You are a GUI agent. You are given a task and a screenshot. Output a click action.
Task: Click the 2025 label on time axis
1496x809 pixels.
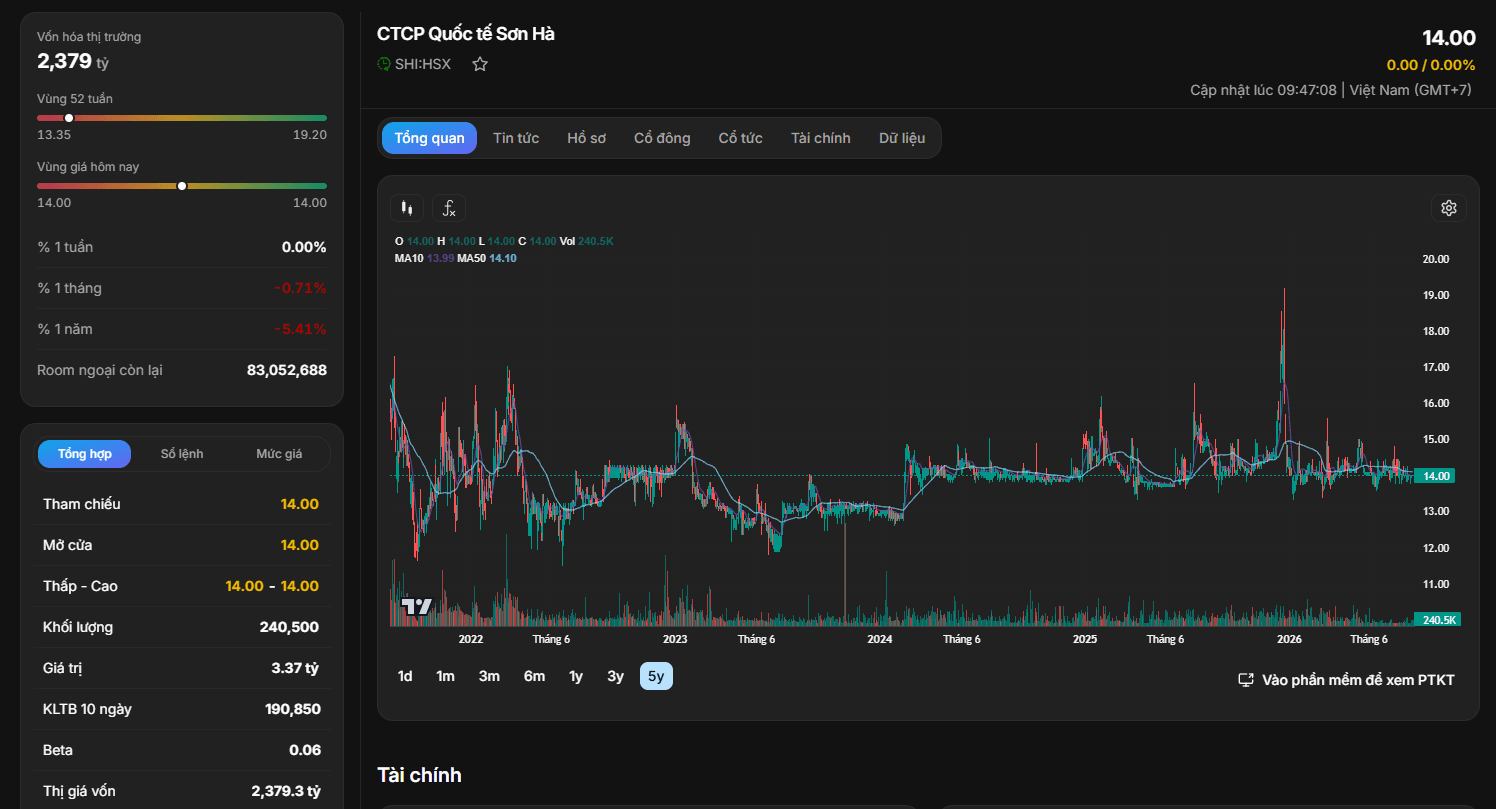click(1085, 639)
